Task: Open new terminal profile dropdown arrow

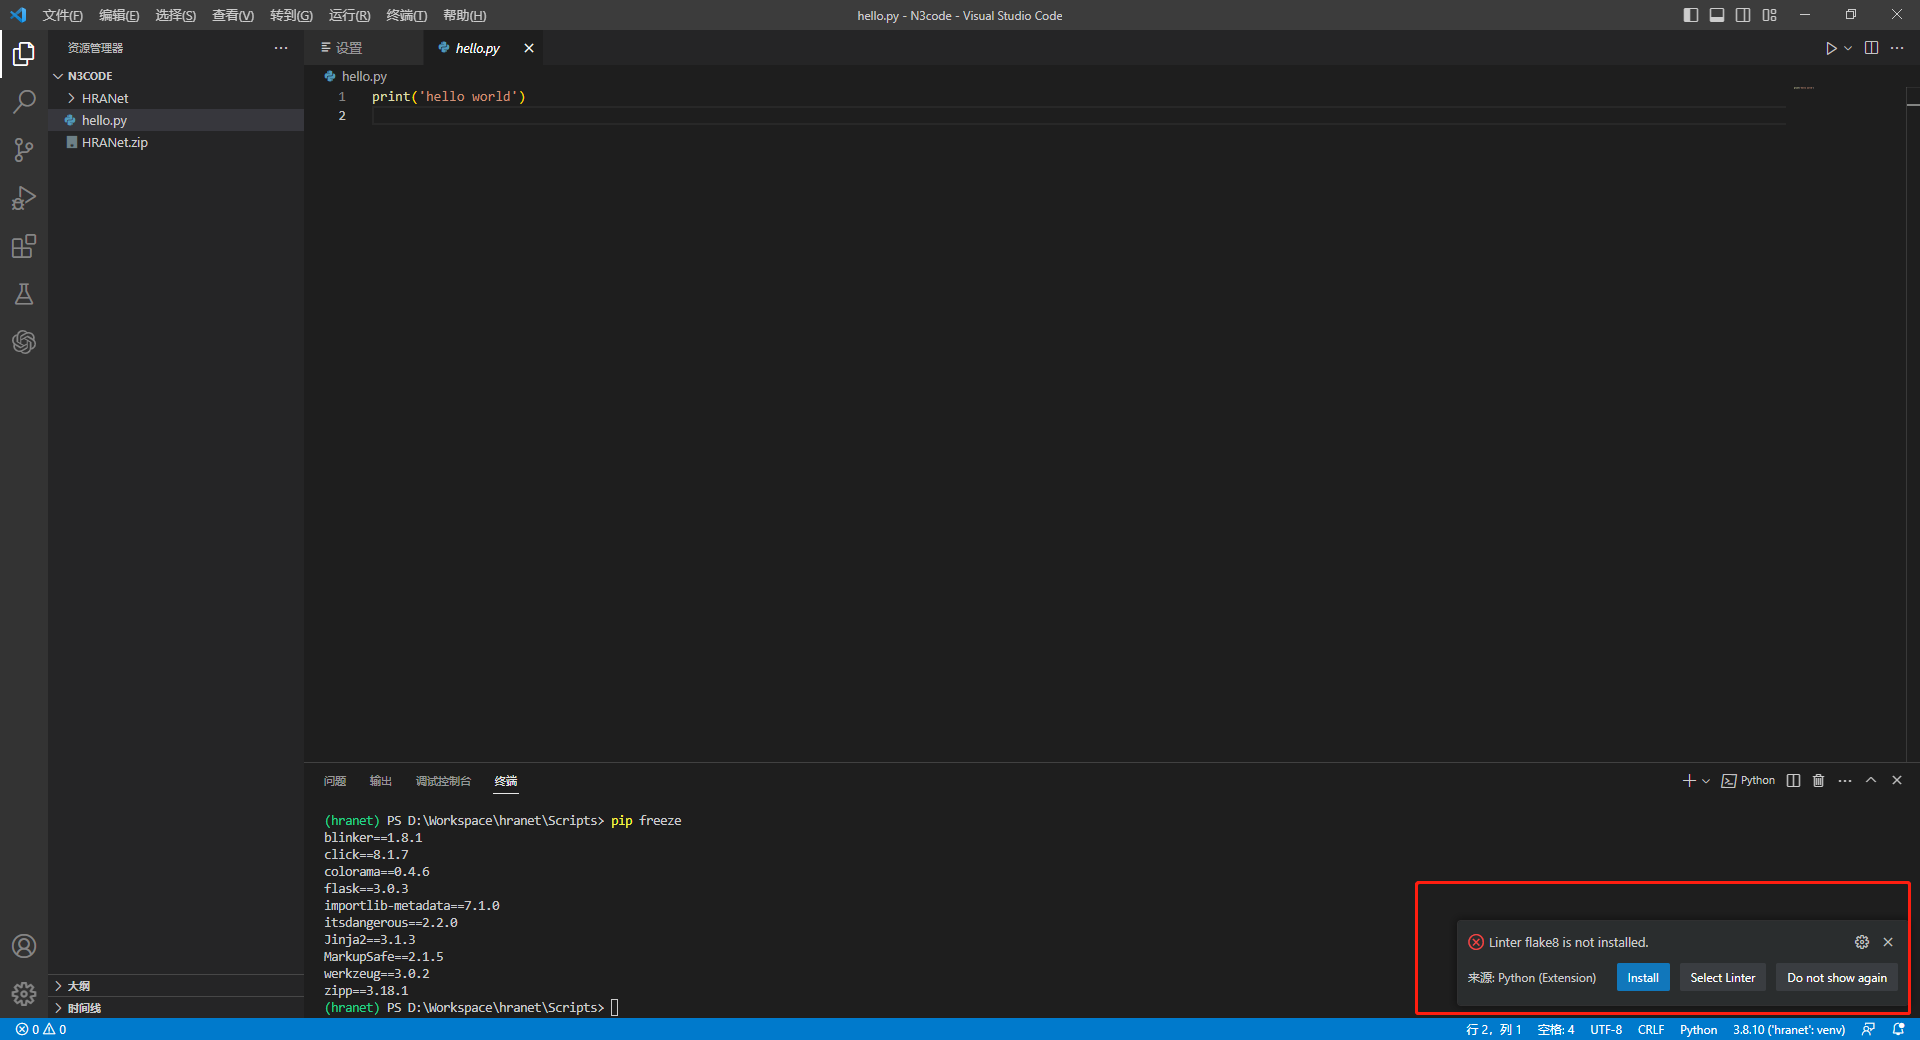Action: point(1706,781)
